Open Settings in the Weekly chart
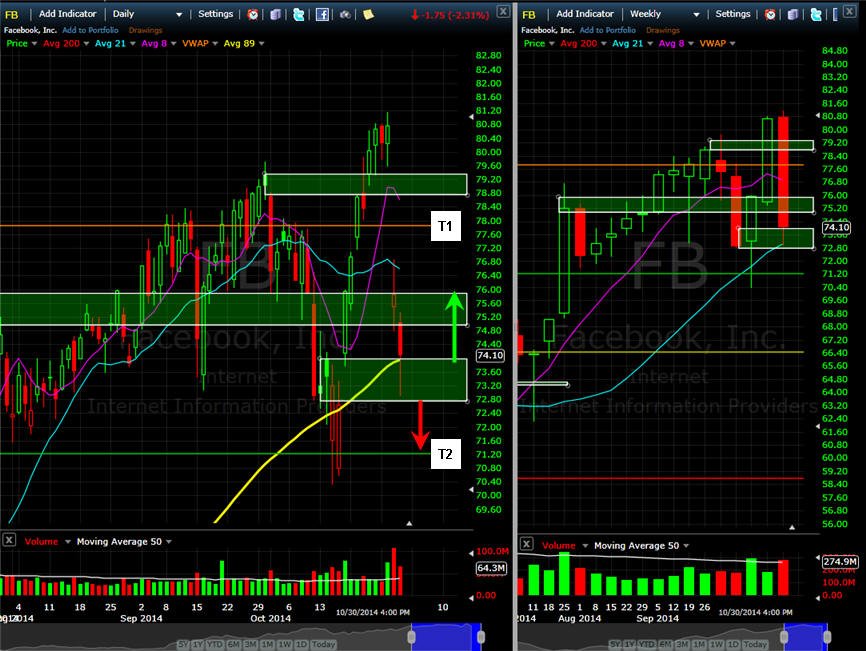 tap(733, 14)
